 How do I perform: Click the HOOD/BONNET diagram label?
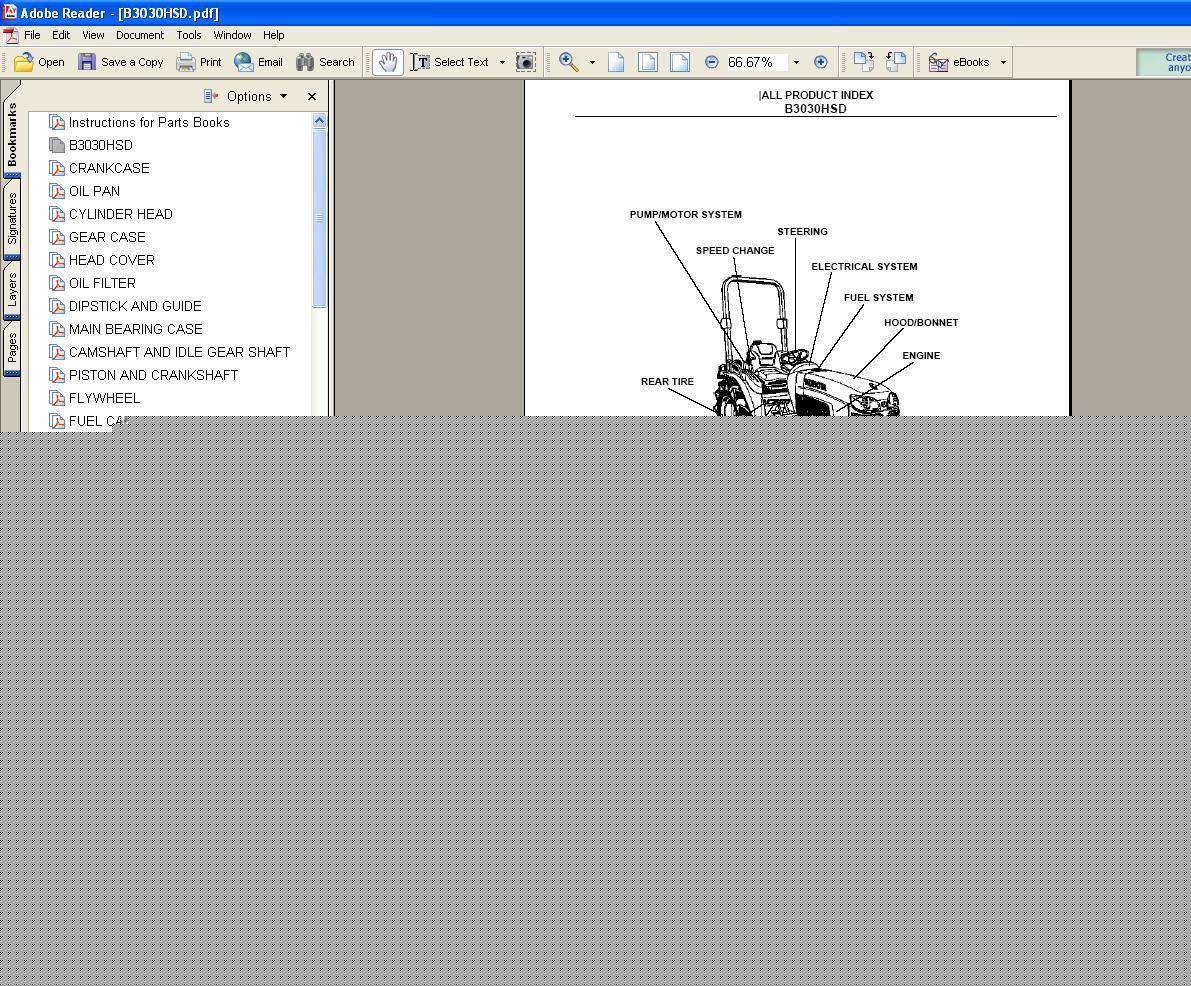(x=921, y=323)
